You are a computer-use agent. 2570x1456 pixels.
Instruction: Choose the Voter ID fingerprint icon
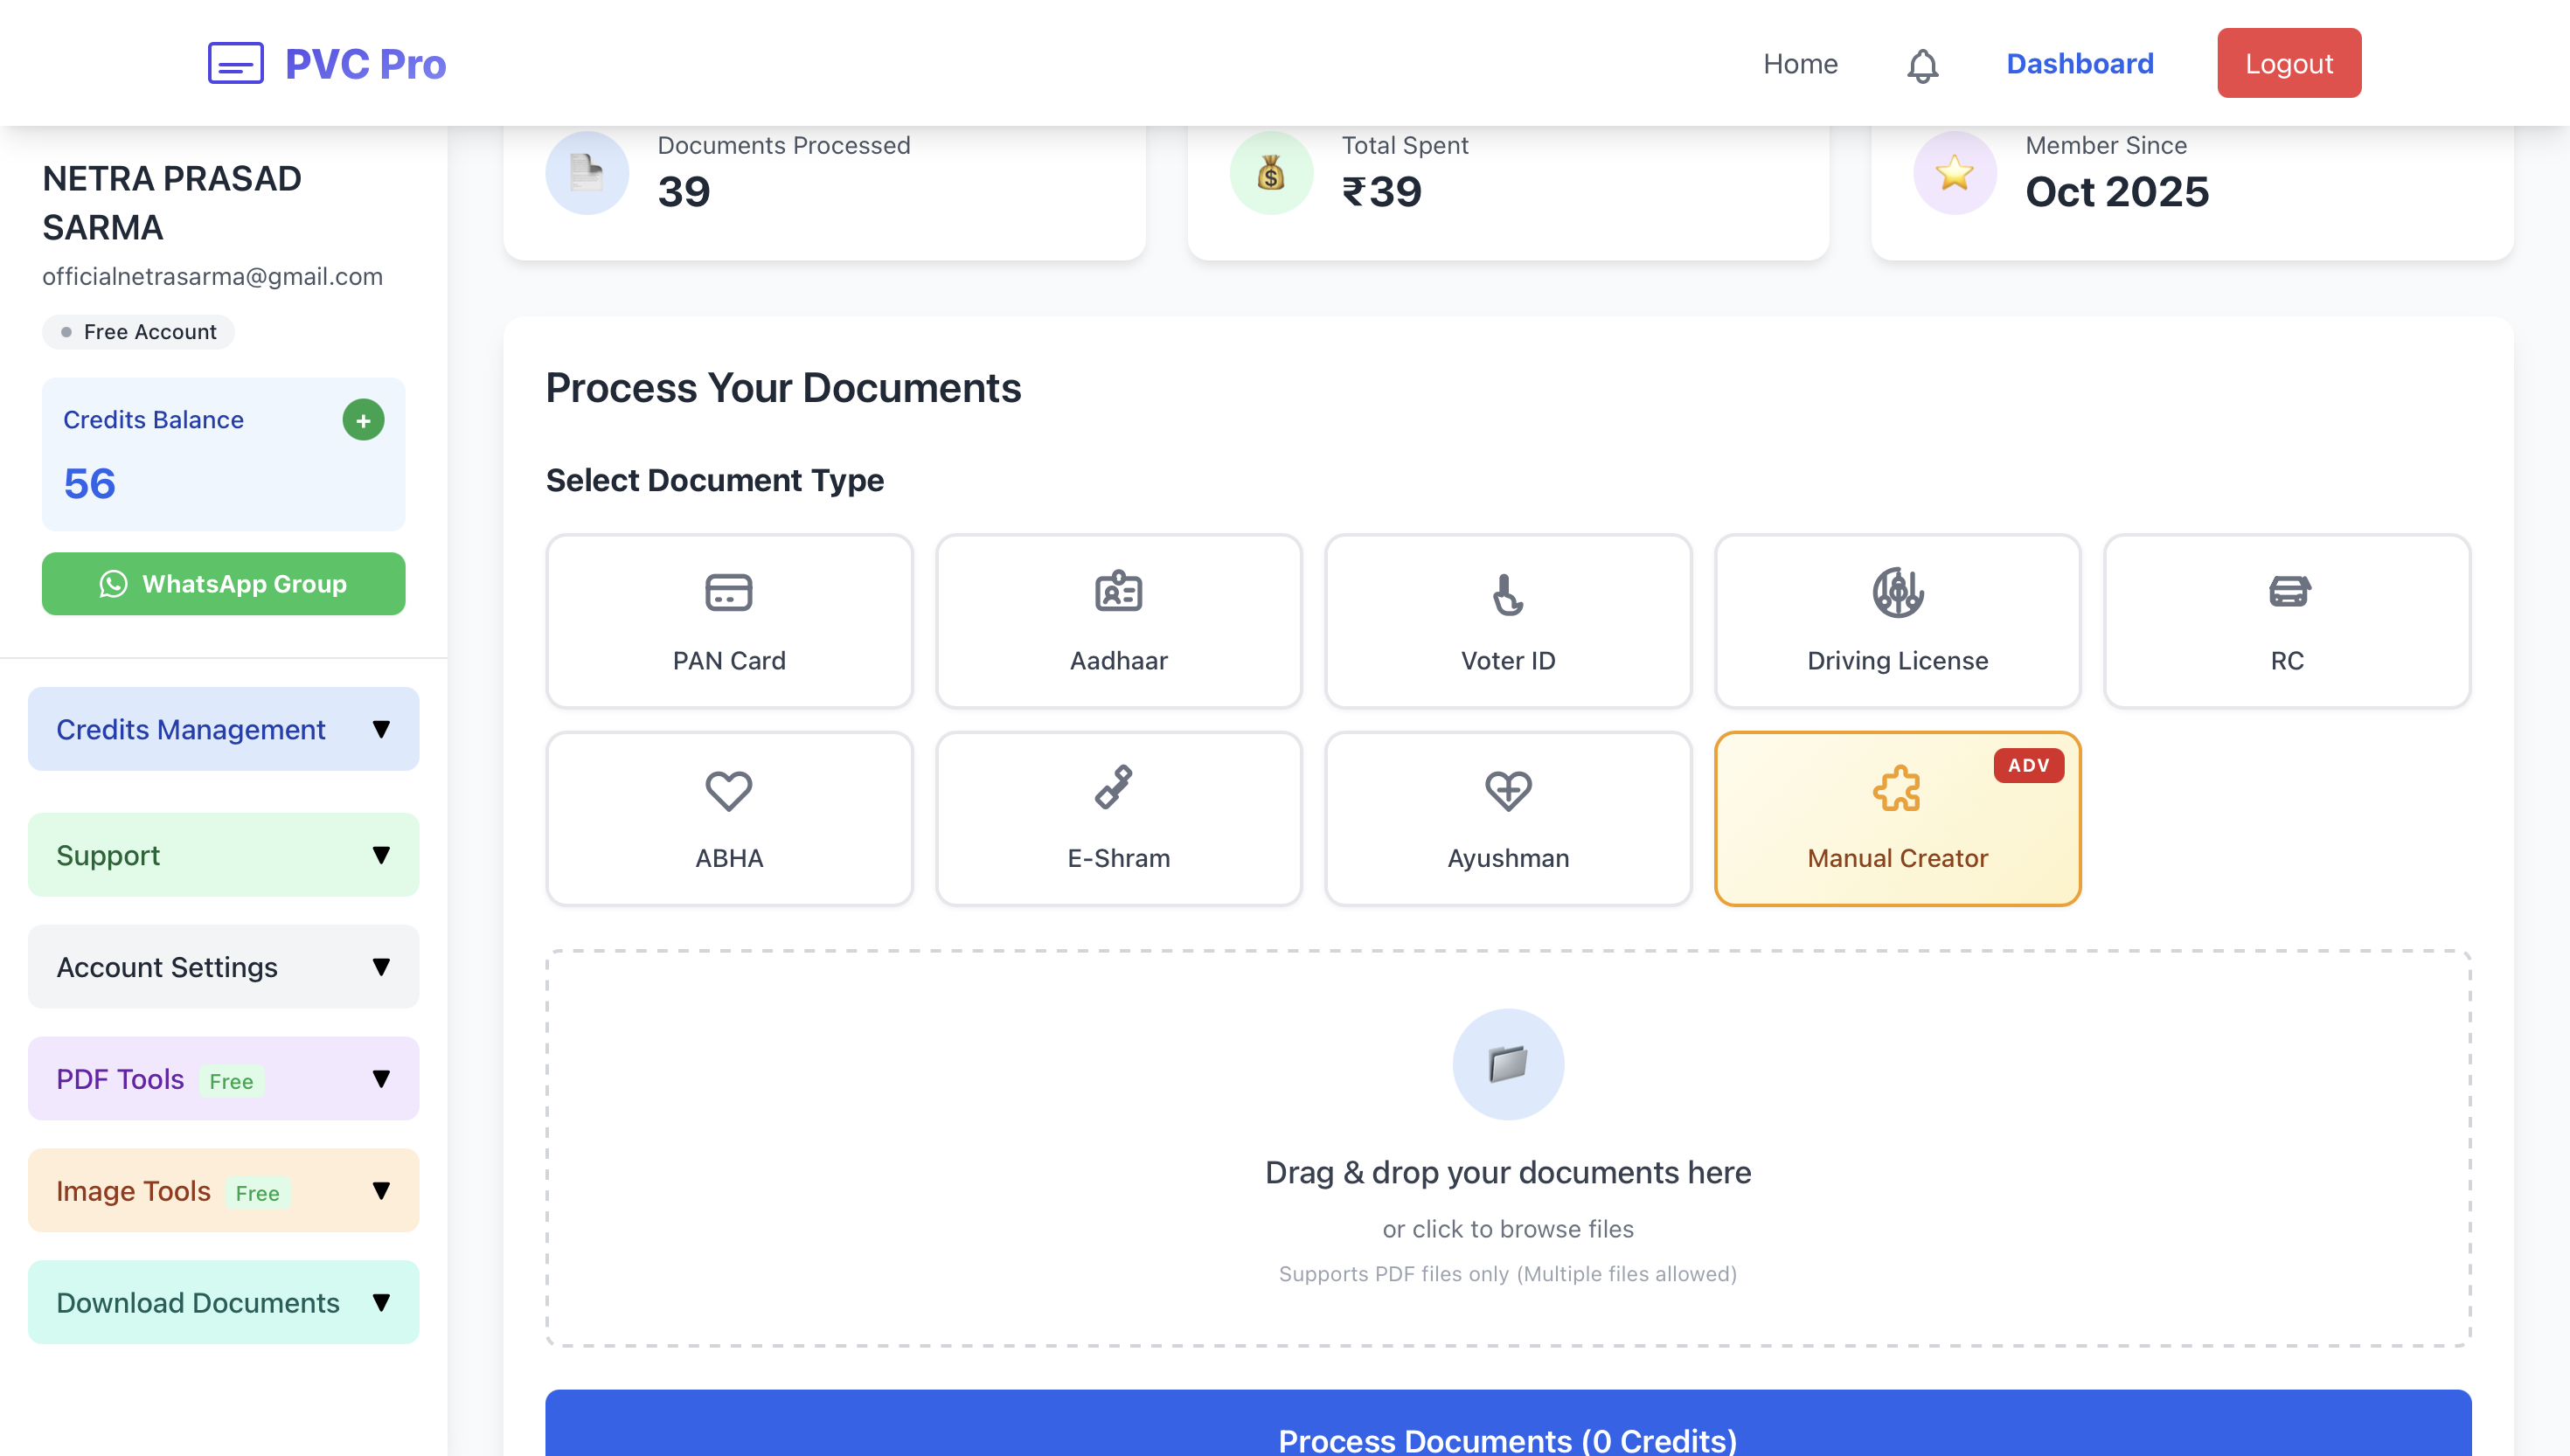[1507, 591]
